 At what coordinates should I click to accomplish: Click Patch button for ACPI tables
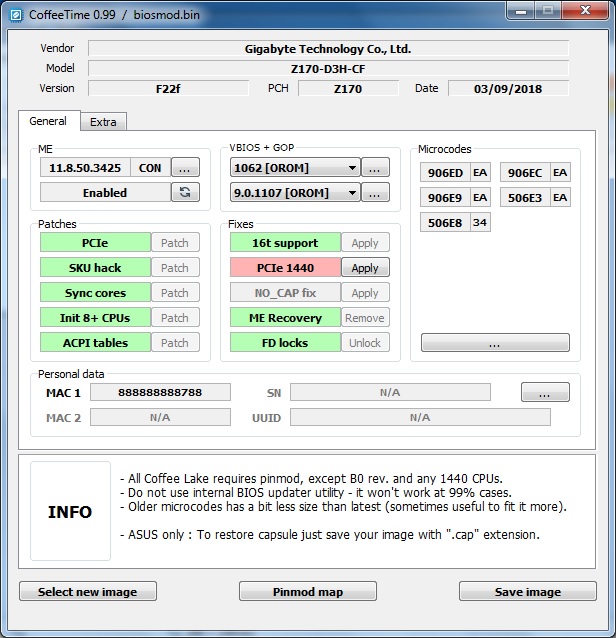[175, 343]
